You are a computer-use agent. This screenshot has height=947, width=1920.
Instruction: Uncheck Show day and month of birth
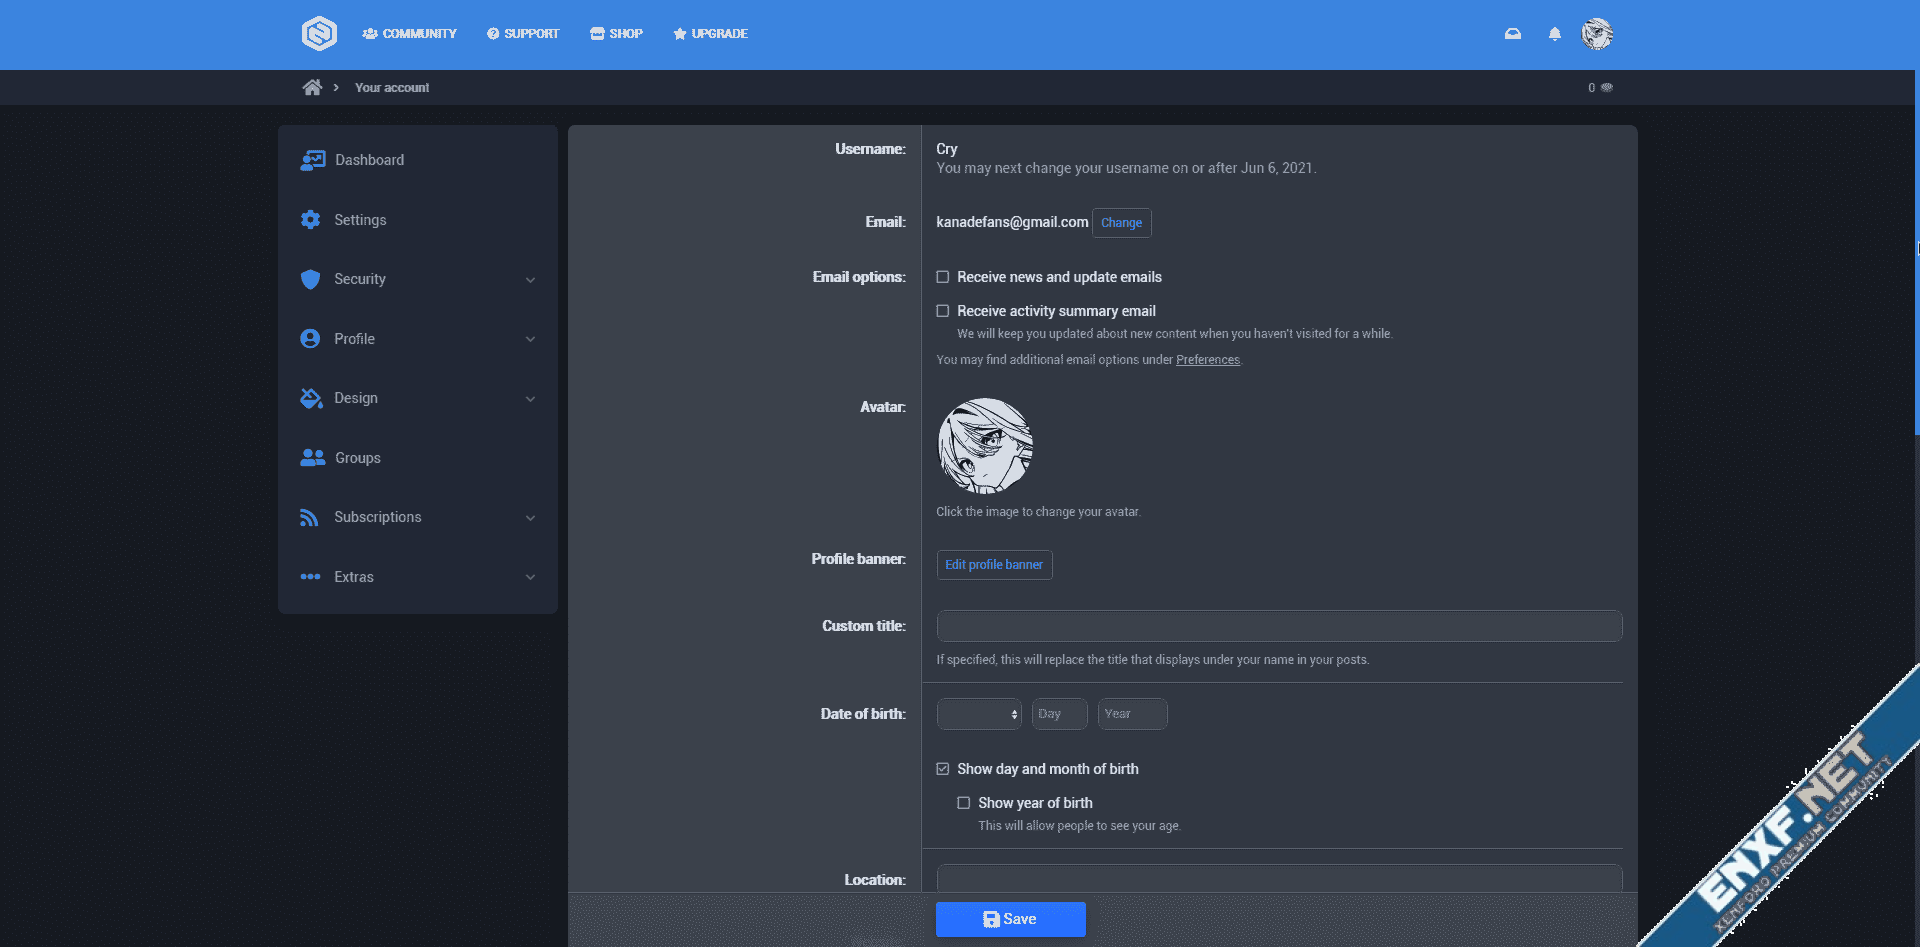point(943,769)
